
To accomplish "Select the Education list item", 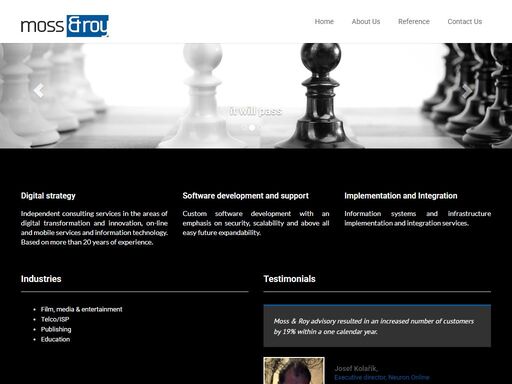I will click(x=55, y=339).
